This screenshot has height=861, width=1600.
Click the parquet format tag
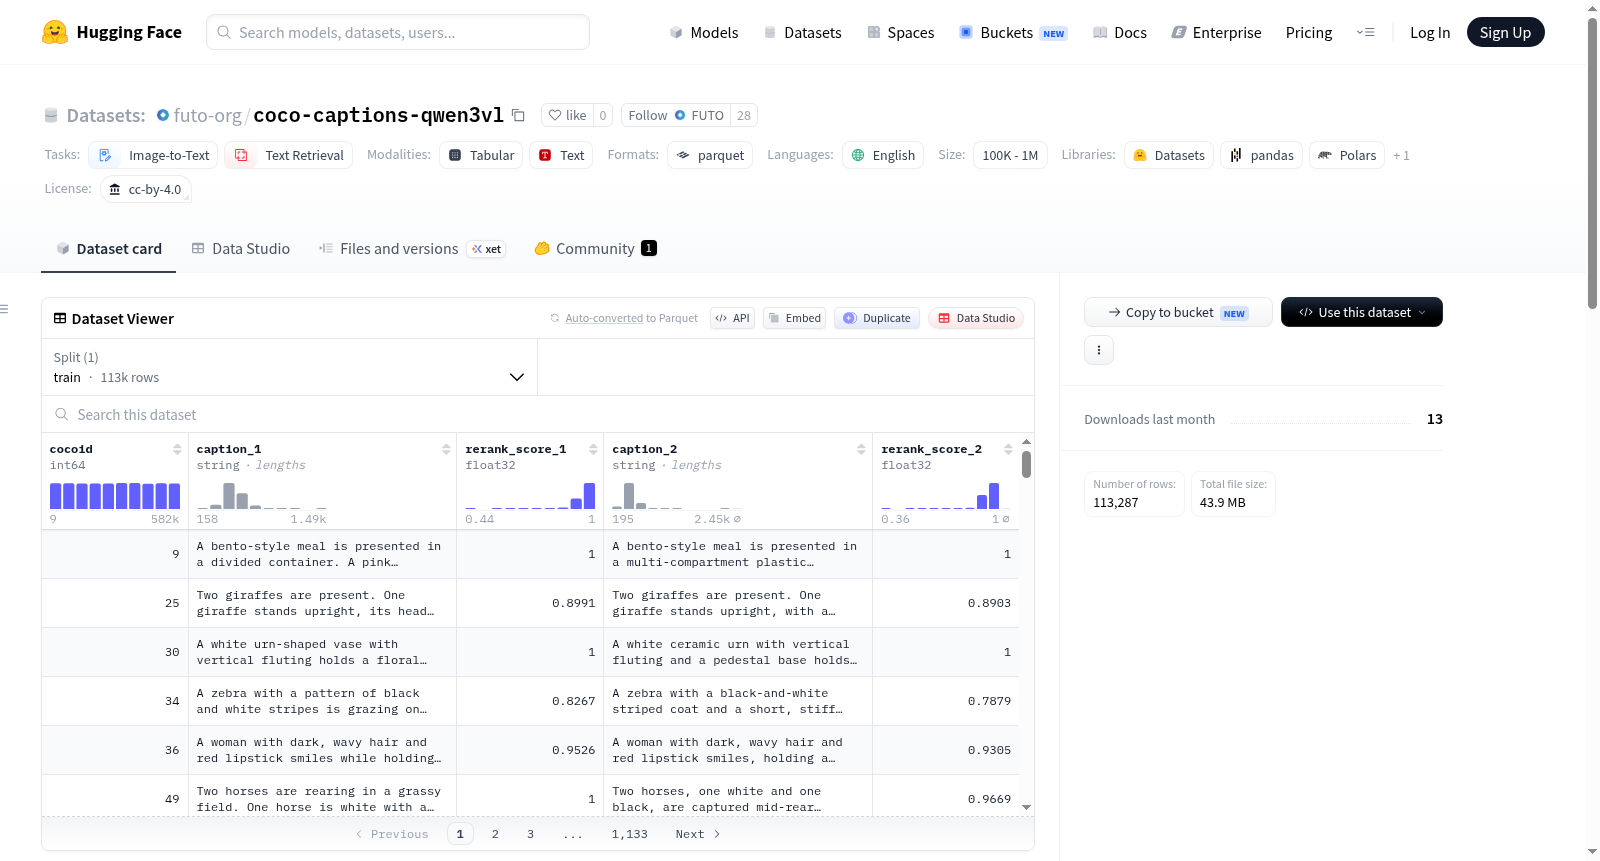tap(710, 155)
